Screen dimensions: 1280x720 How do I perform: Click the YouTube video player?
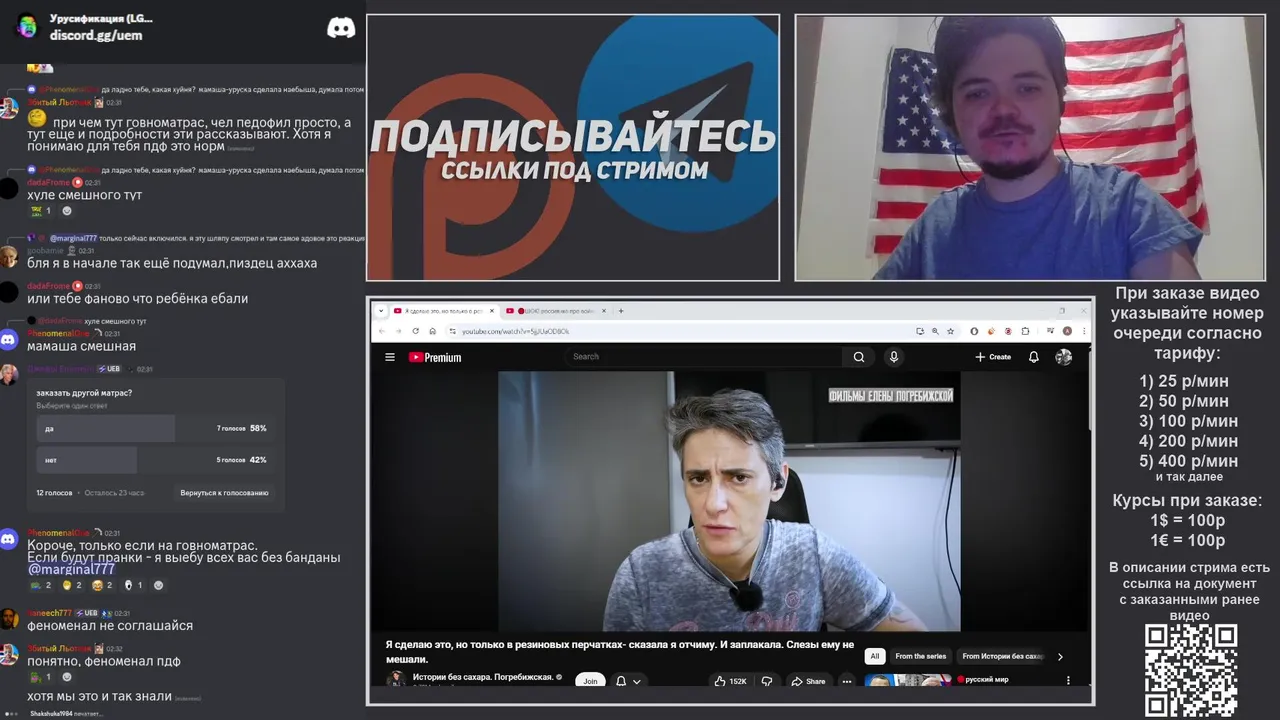point(729,501)
